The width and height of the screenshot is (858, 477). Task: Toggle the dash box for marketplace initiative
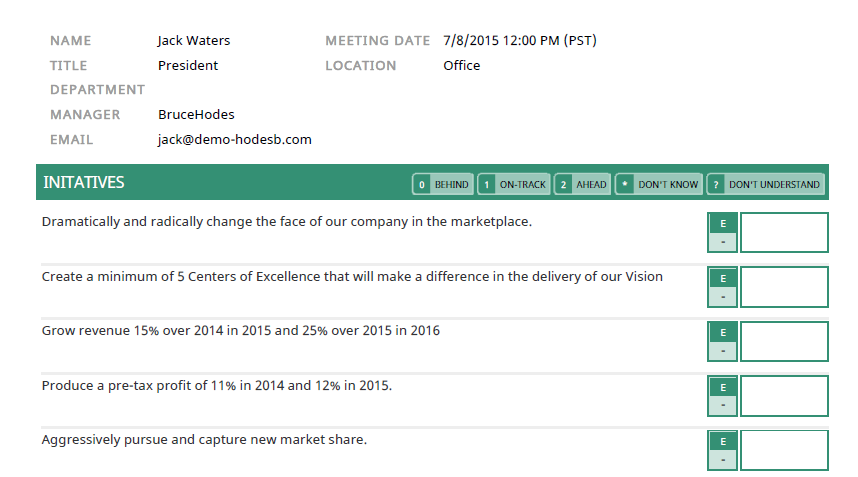723,242
